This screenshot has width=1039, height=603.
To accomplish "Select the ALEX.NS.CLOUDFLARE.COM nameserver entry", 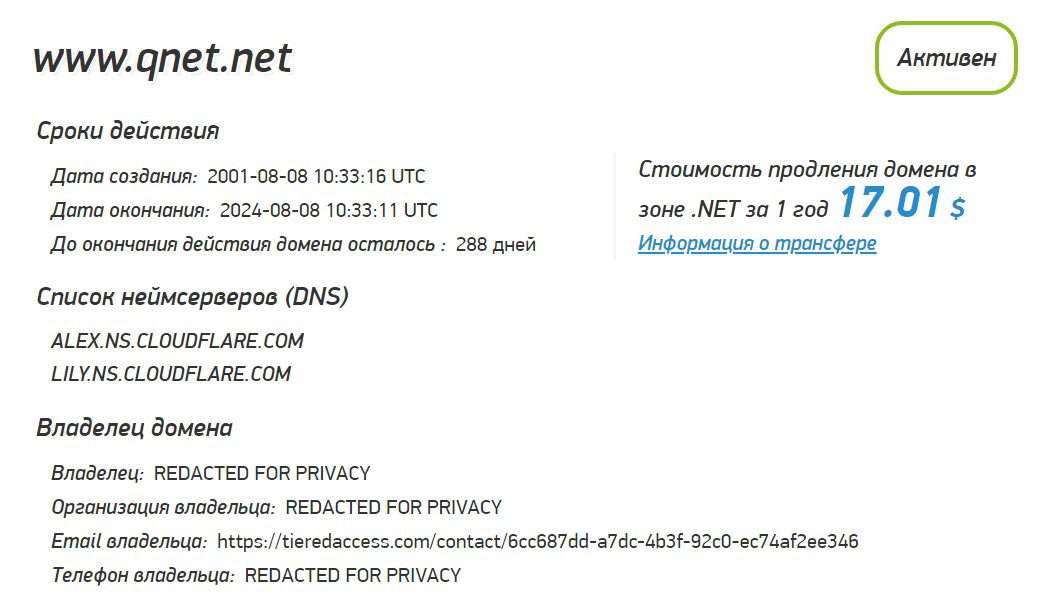I will click(x=177, y=341).
